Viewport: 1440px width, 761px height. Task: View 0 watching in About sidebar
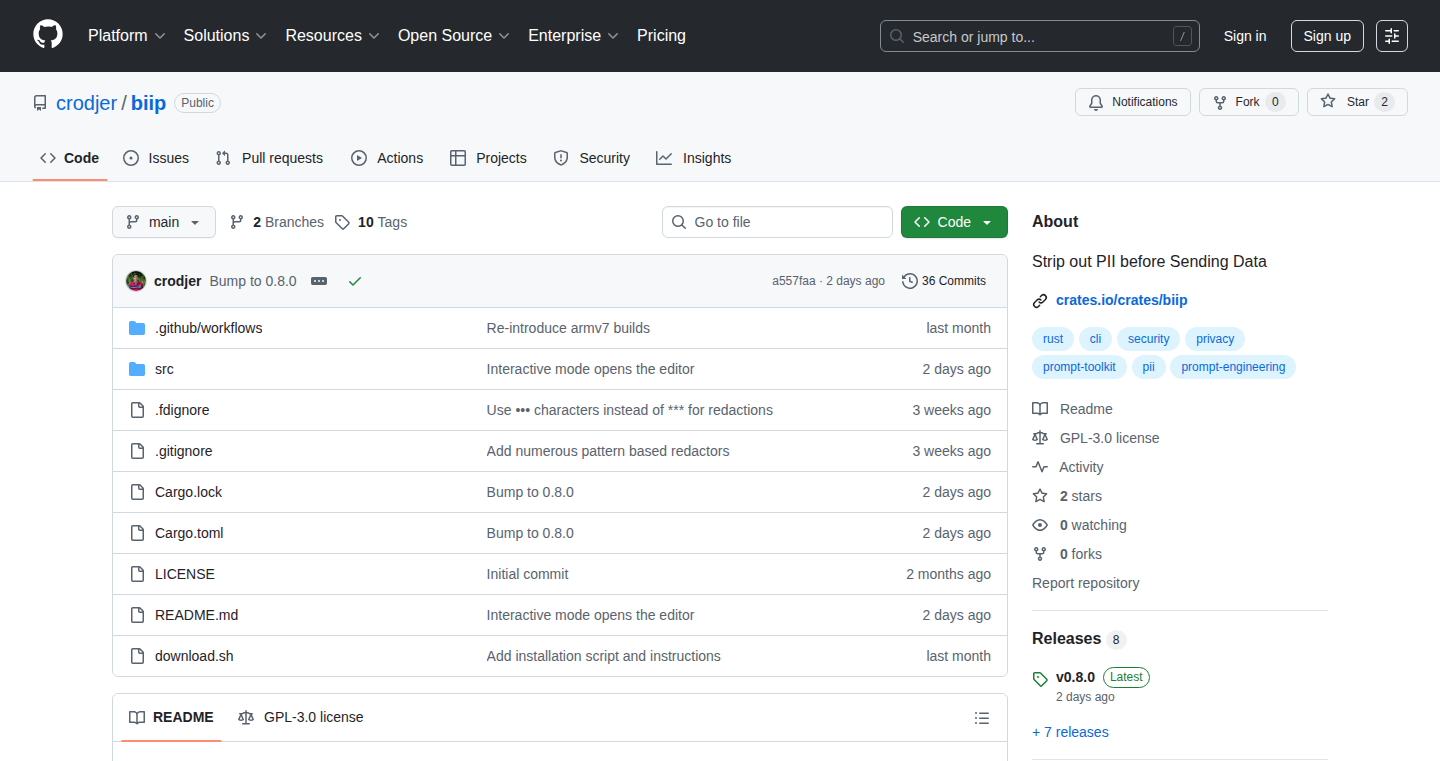point(1080,525)
